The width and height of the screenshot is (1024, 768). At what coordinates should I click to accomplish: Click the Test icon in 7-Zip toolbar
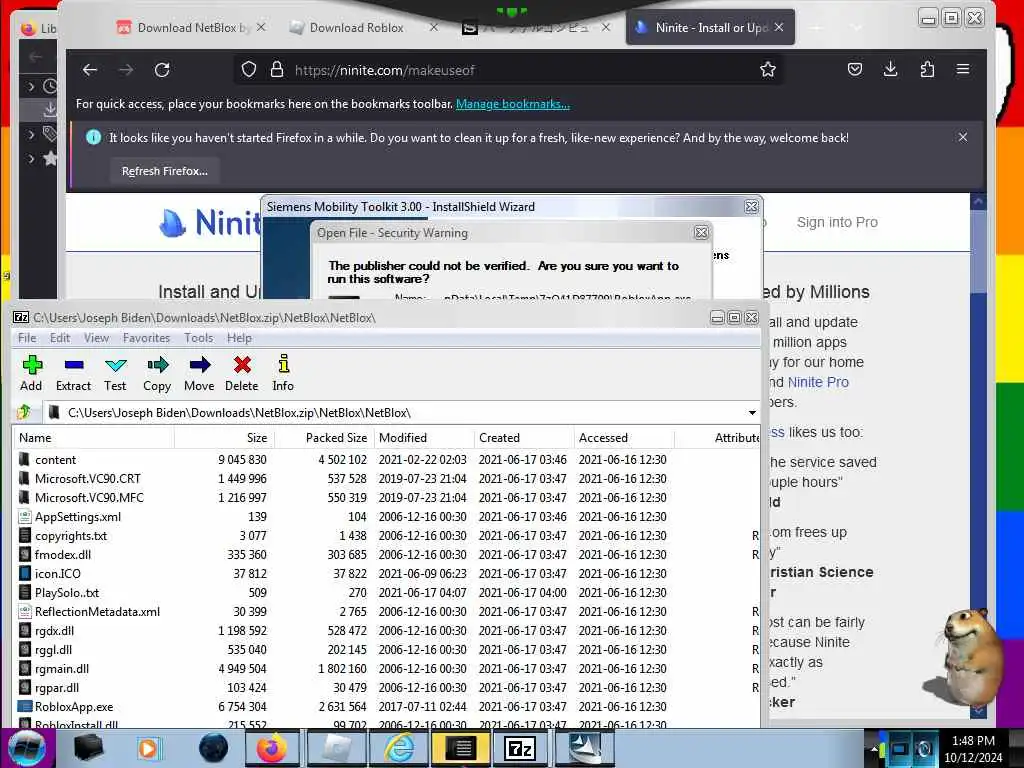115,364
